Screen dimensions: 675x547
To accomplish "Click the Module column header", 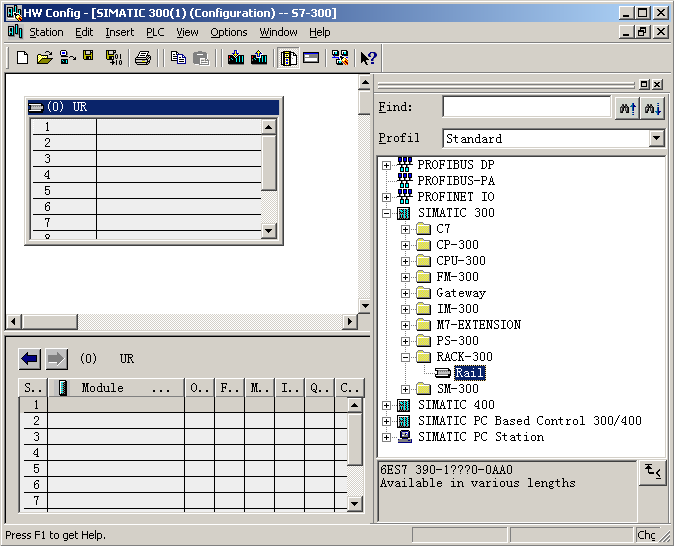I will point(115,388).
